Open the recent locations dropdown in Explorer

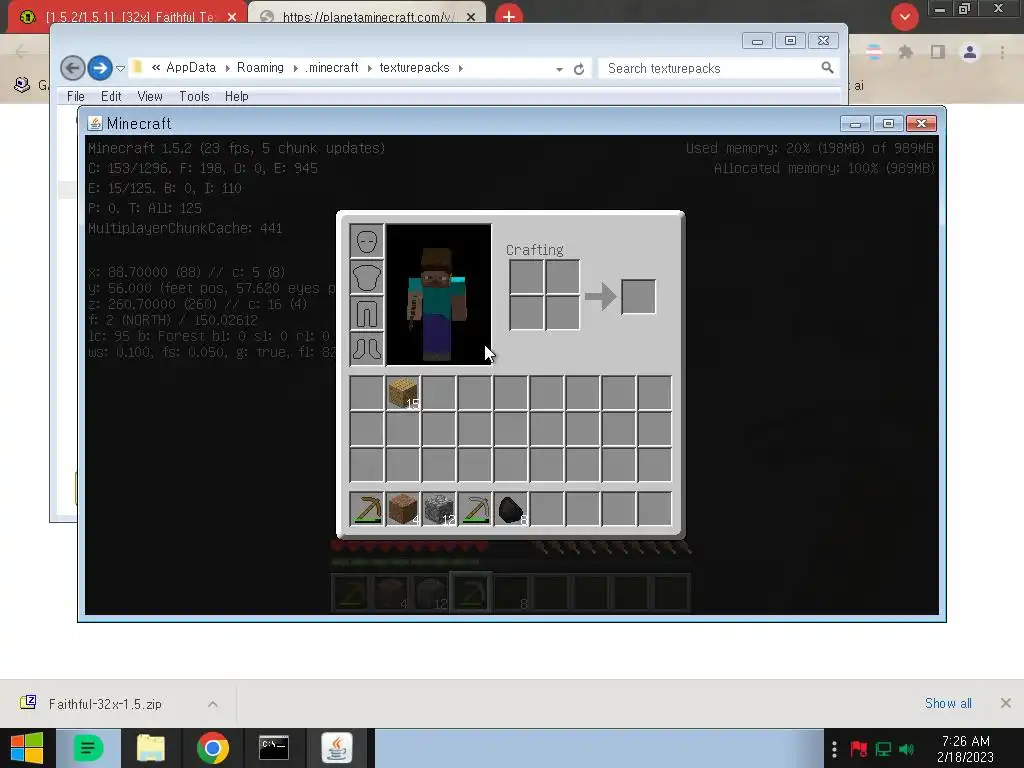click(120, 68)
